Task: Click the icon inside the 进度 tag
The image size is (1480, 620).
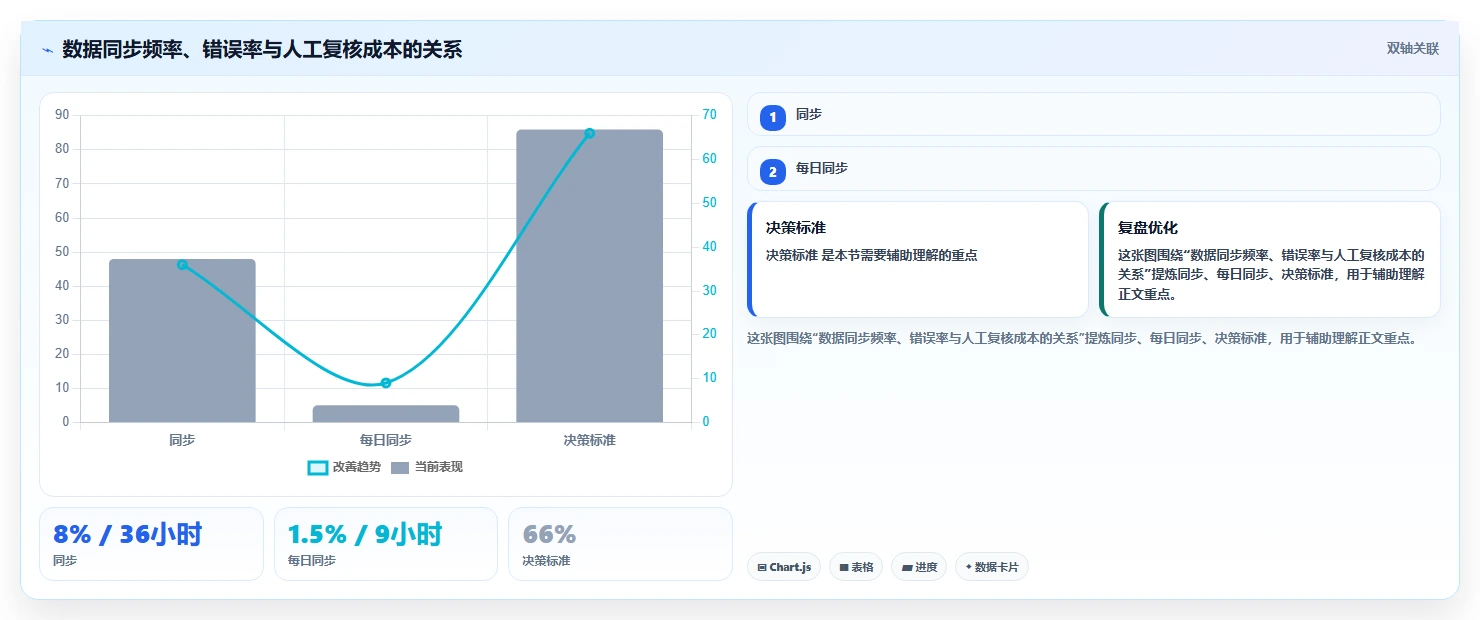Action: coord(906,567)
